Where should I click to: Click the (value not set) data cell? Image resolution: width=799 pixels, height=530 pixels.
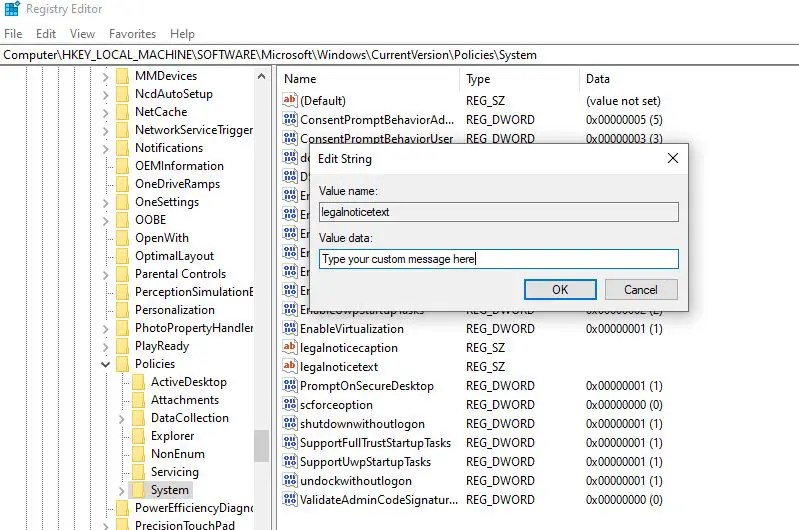click(x=623, y=100)
